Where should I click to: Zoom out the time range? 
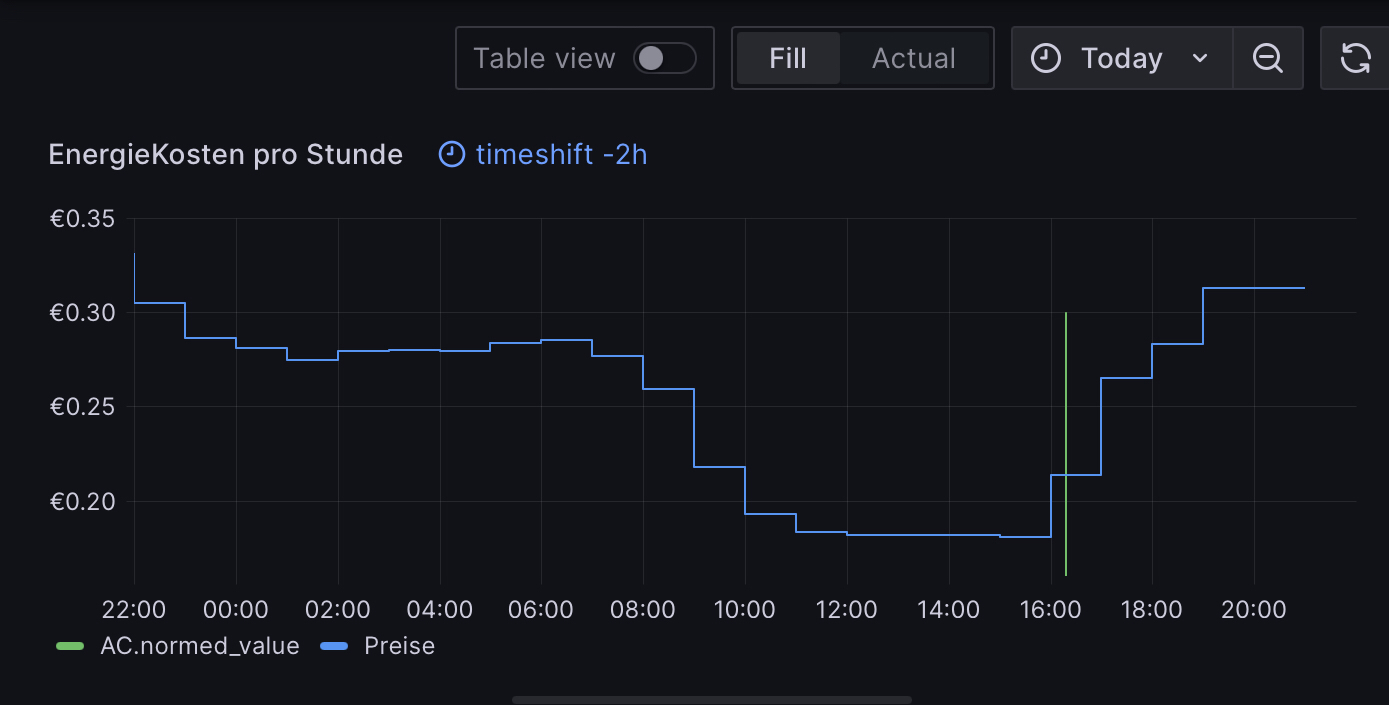(1267, 58)
